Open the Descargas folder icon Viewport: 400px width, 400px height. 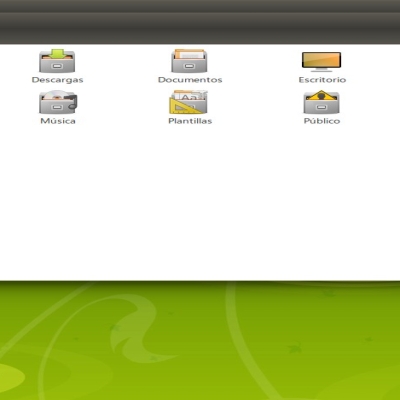[57, 61]
